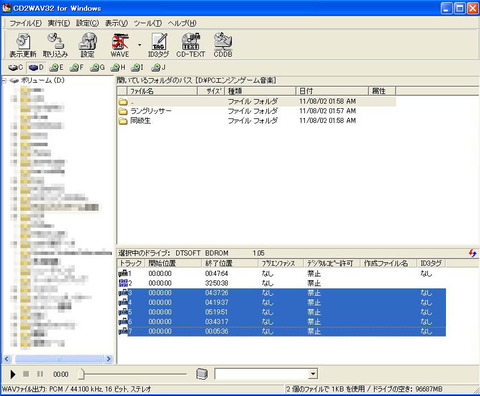The image size is (480, 396).
Task: Open the 表示(V) menu
Action: (116, 23)
